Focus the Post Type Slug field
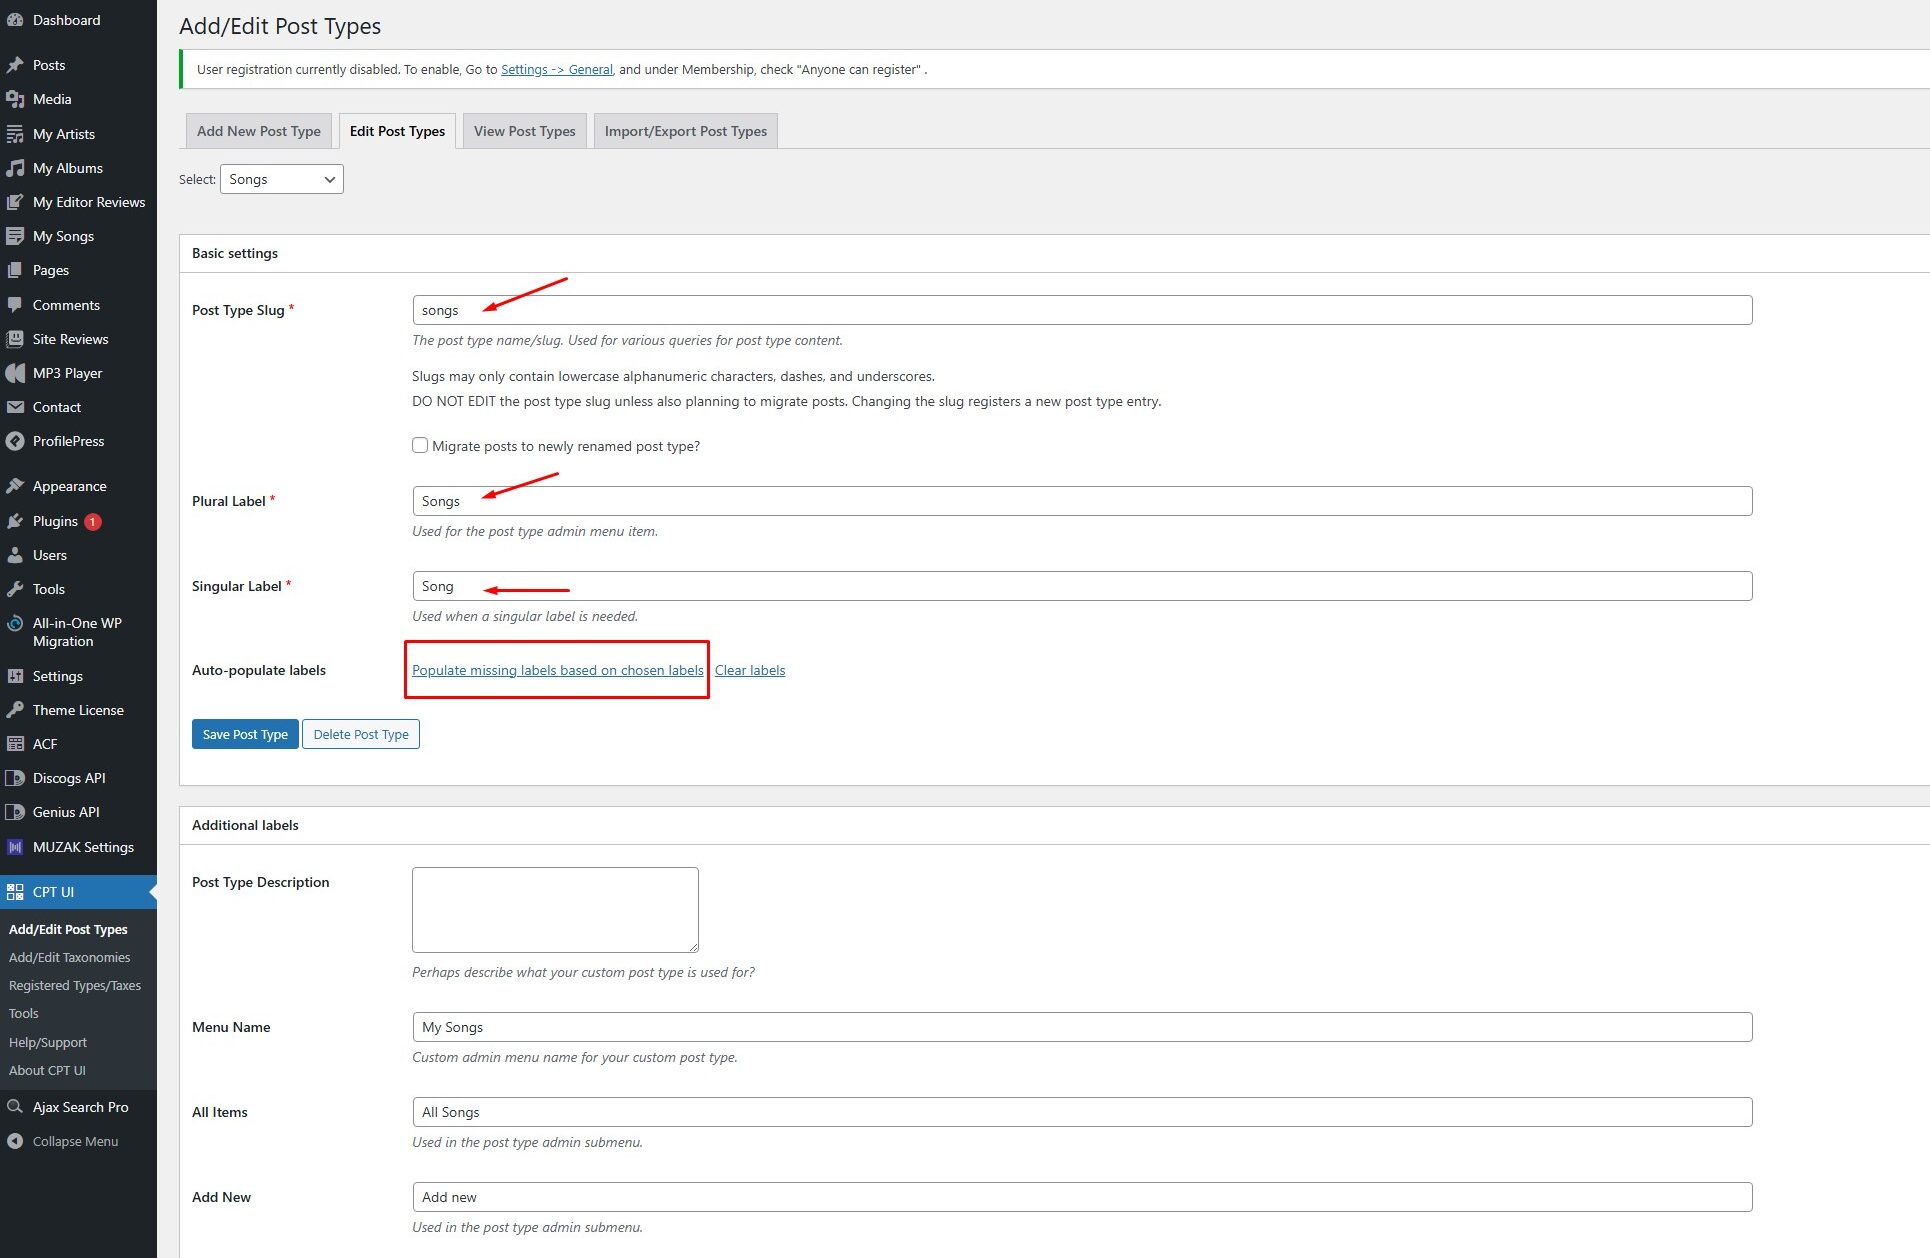 pyautogui.click(x=1082, y=310)
